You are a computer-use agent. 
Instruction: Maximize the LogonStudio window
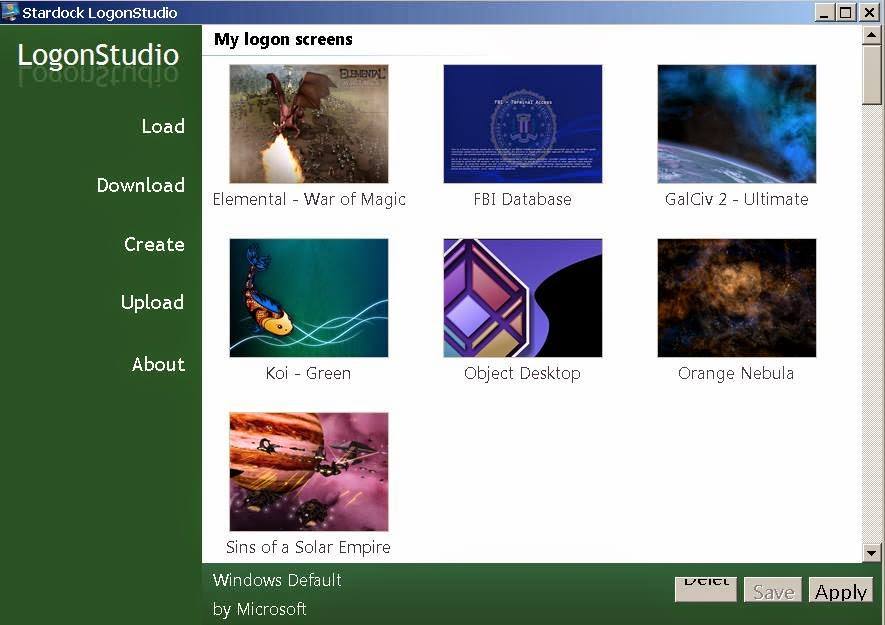(845, 12)
